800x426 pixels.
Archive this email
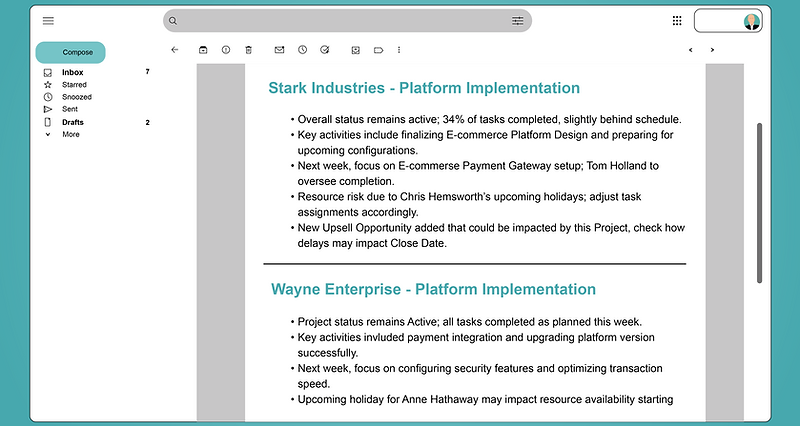point(203,49)
